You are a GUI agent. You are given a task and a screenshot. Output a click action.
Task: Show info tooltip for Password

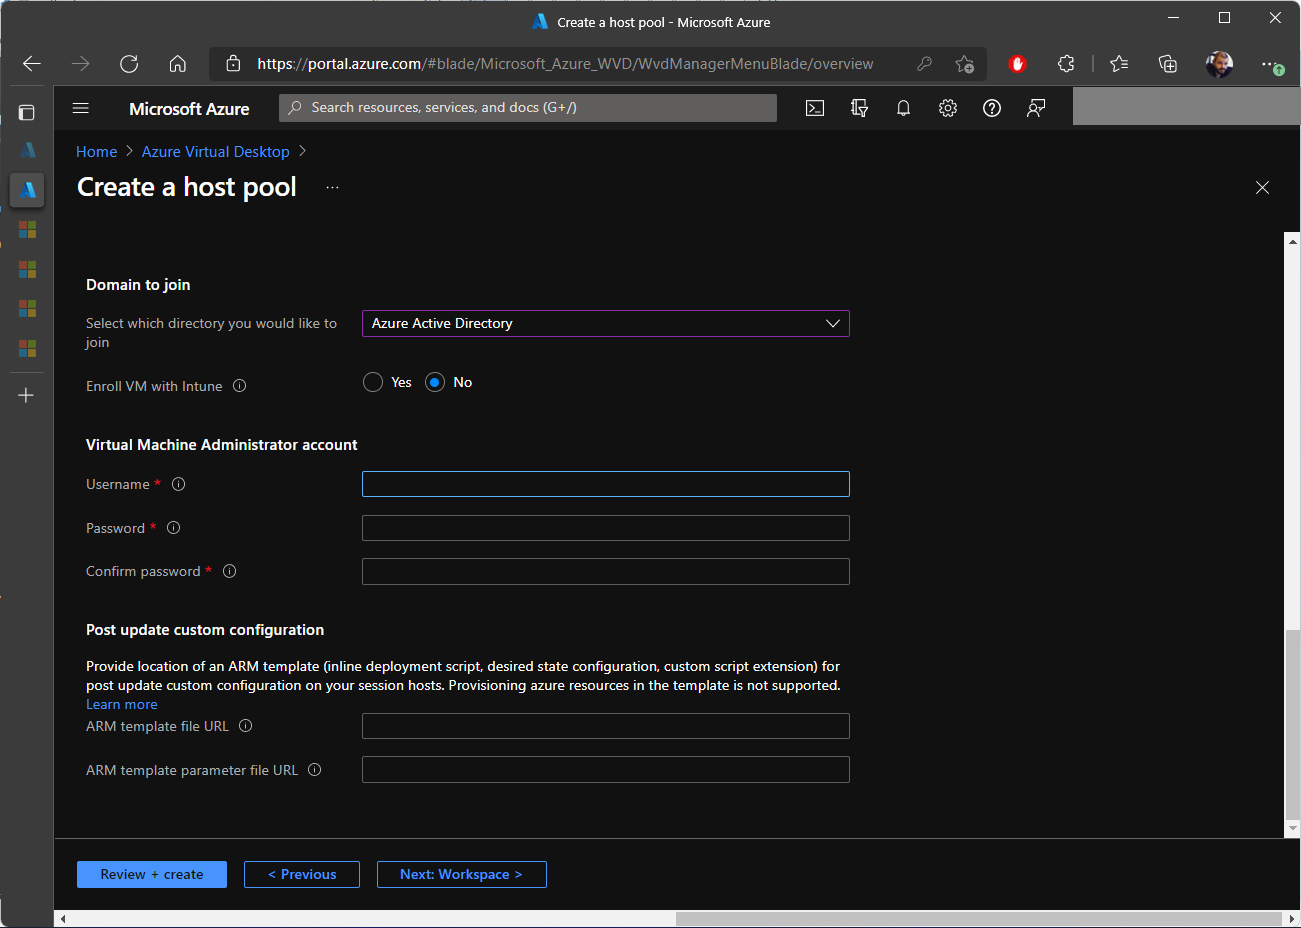(x=174, y=528)
